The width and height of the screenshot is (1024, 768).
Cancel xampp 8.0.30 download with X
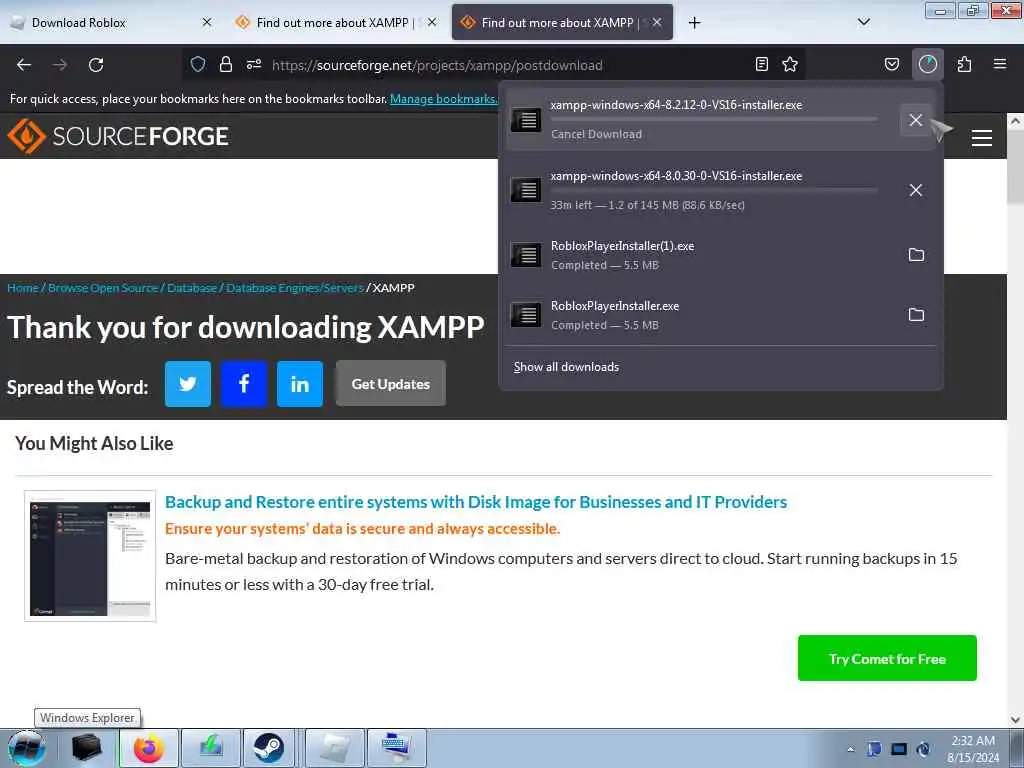[x=916, y=190]
